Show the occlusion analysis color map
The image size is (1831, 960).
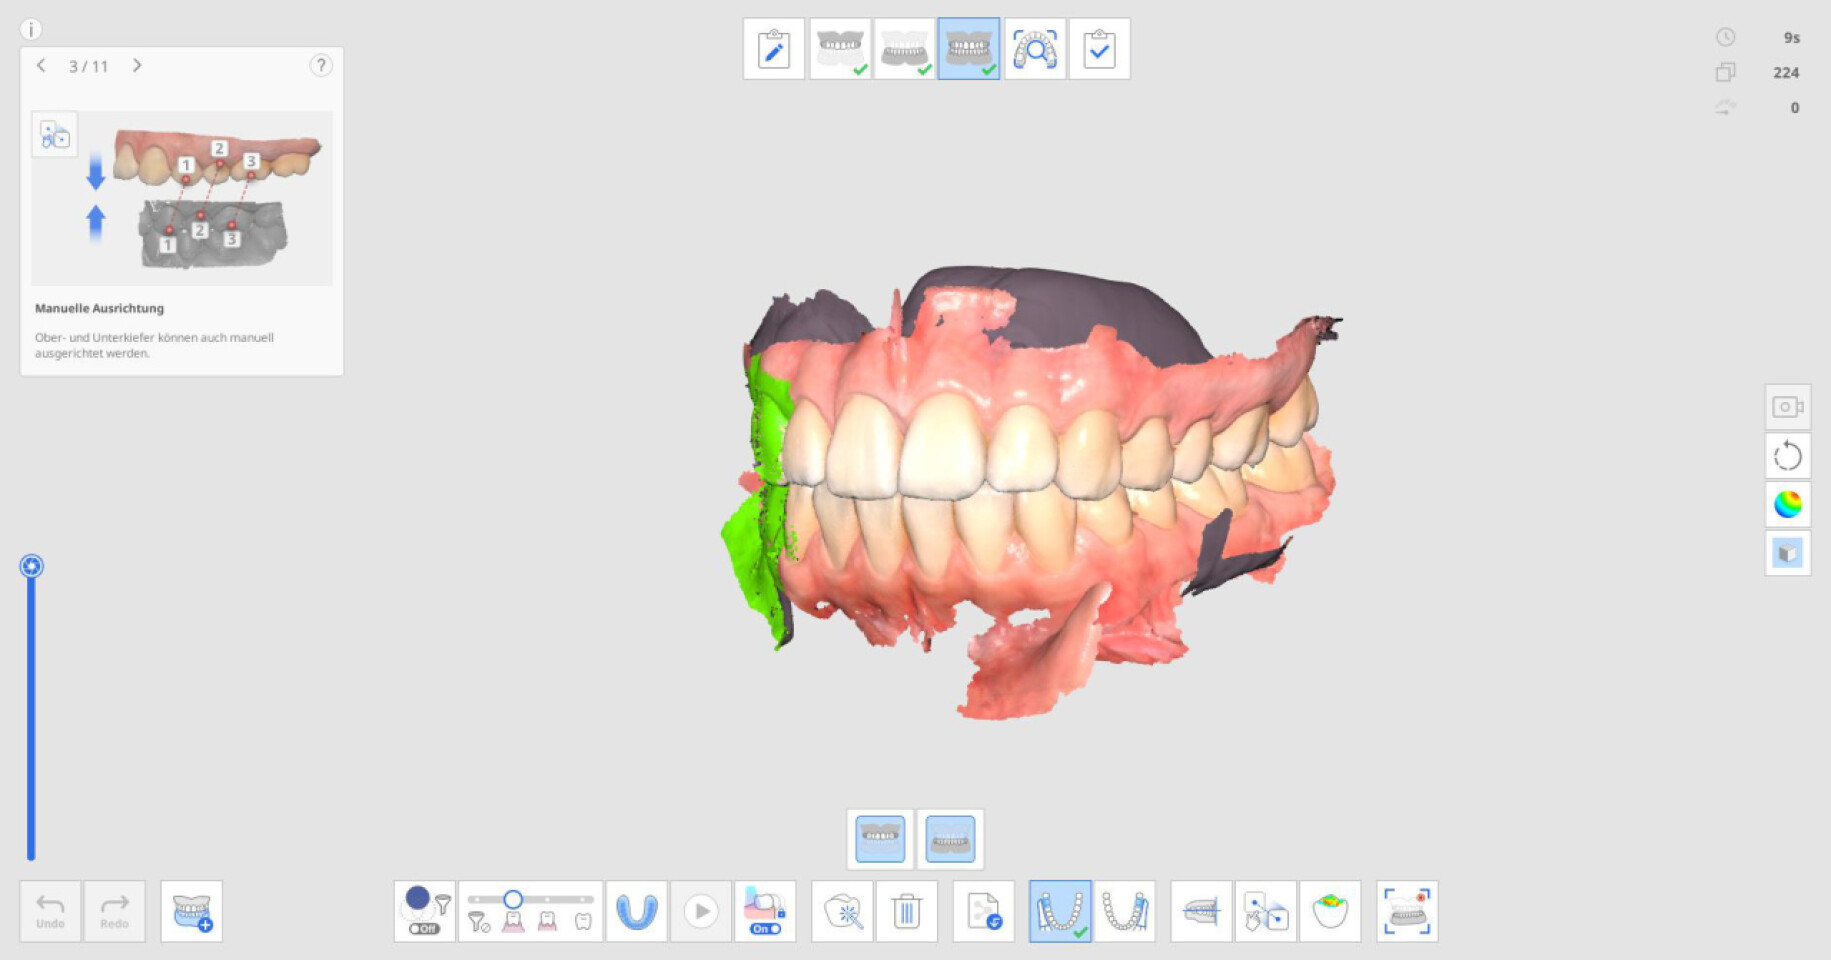(x=1330, y=911)
